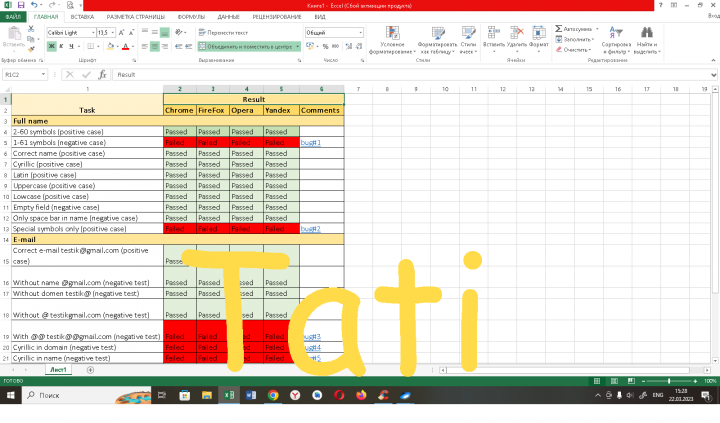Increase decimal places icon
720x423 pixels.
pyautogui.click(x=349, y=46)
